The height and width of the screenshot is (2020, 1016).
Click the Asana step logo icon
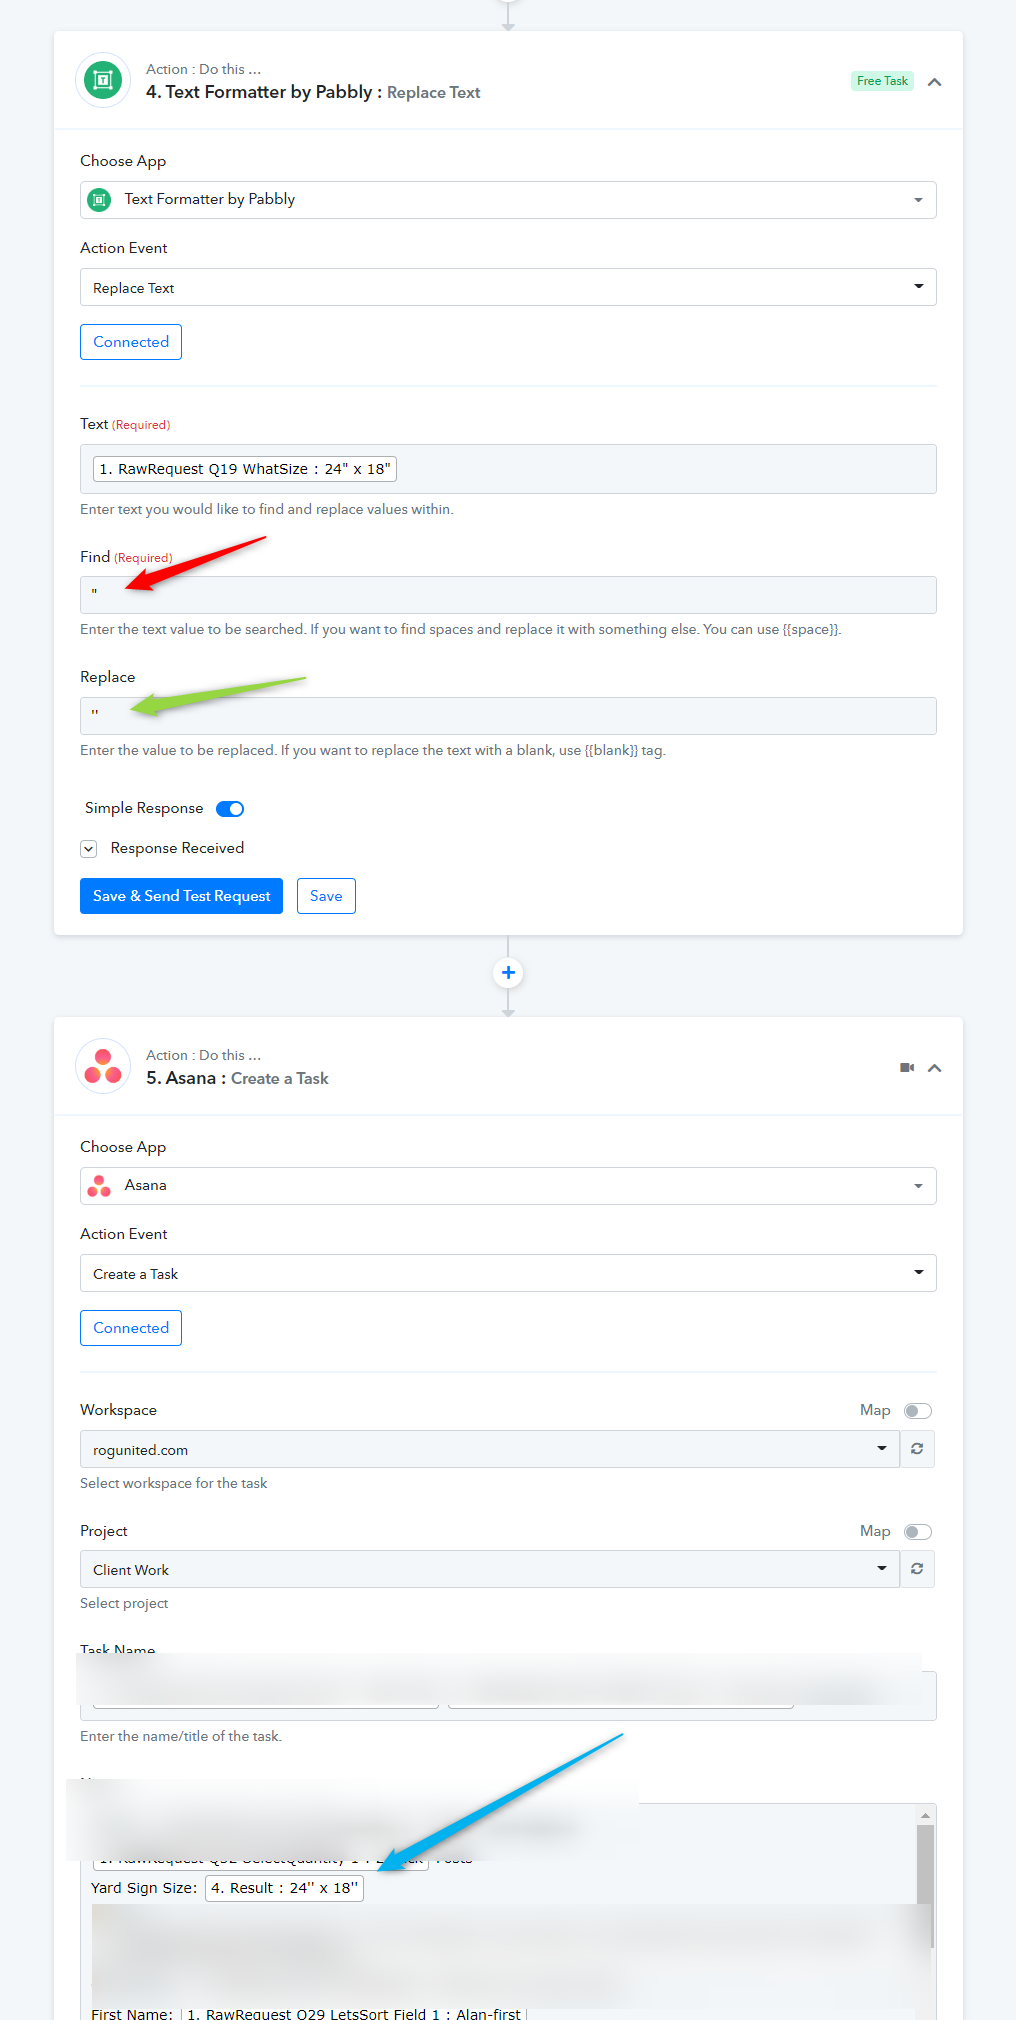pos(103,1066)
